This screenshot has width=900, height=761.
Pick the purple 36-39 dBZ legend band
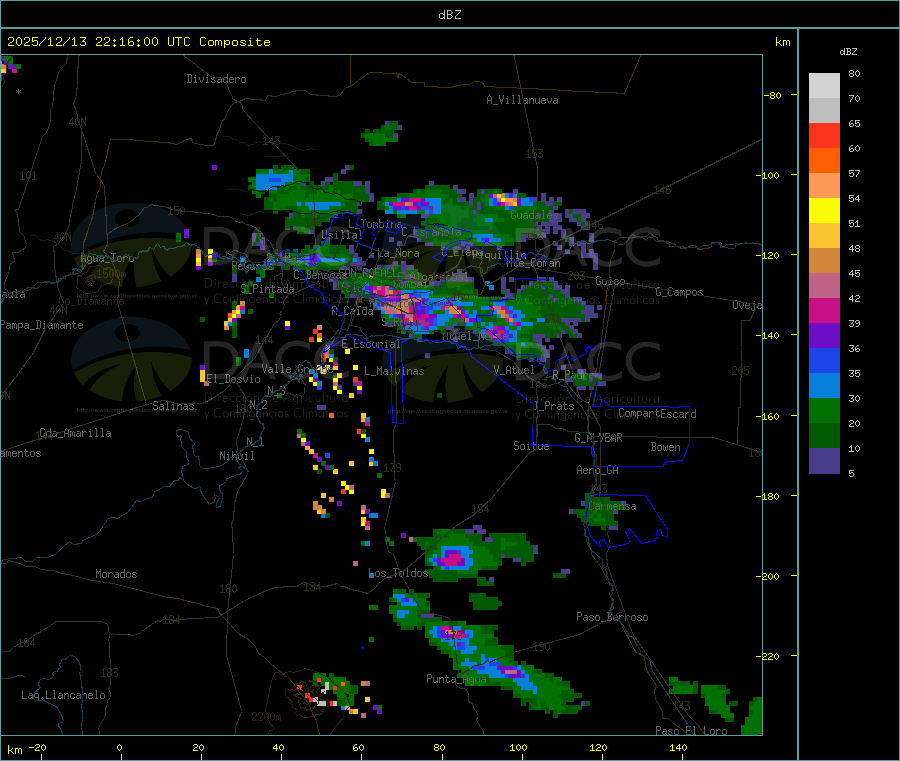(x=824, y=336)
